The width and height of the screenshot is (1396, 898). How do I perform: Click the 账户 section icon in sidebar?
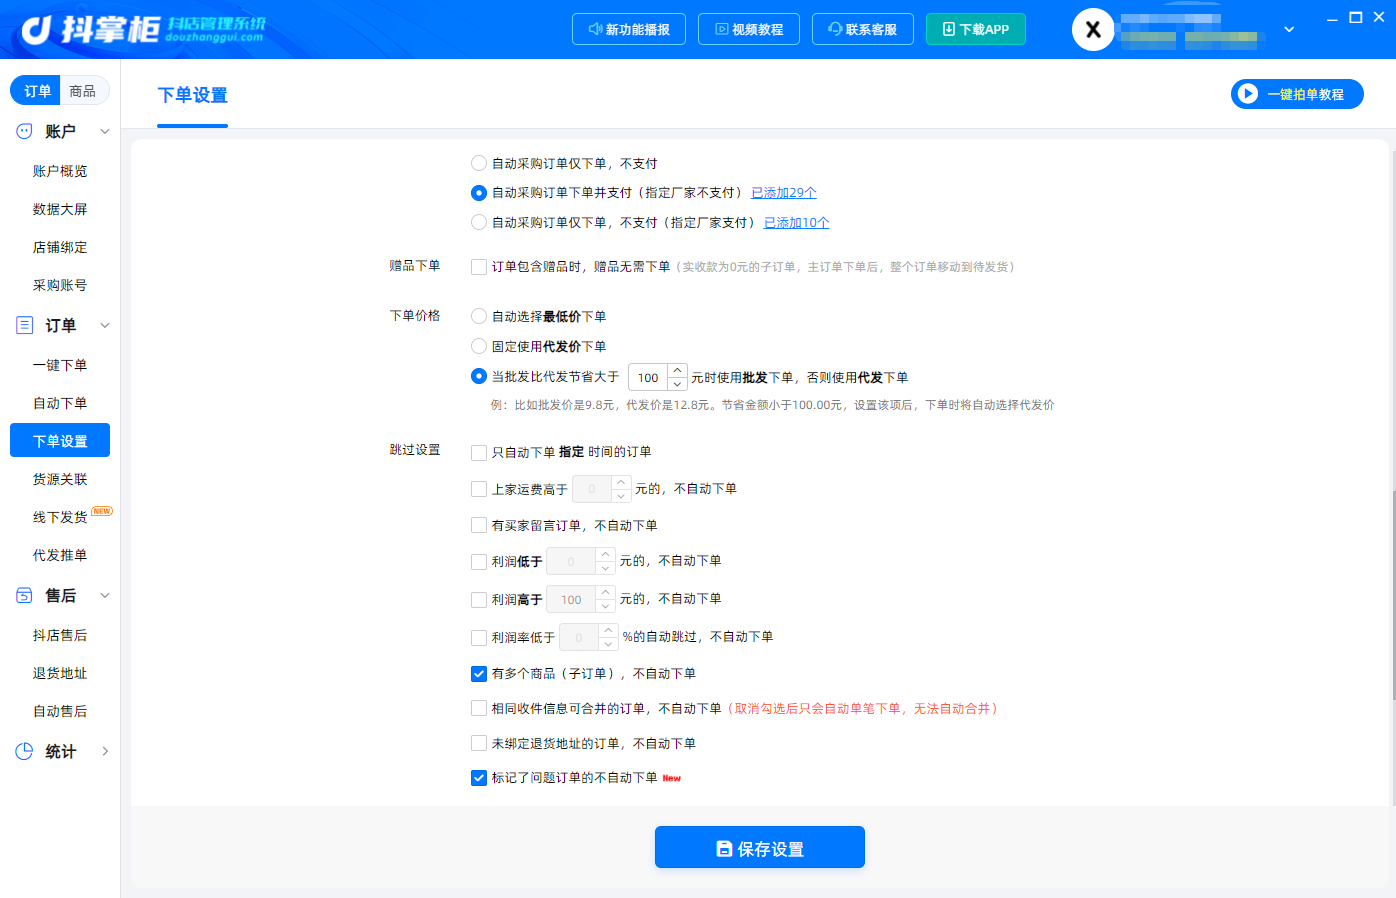[24, 131]
